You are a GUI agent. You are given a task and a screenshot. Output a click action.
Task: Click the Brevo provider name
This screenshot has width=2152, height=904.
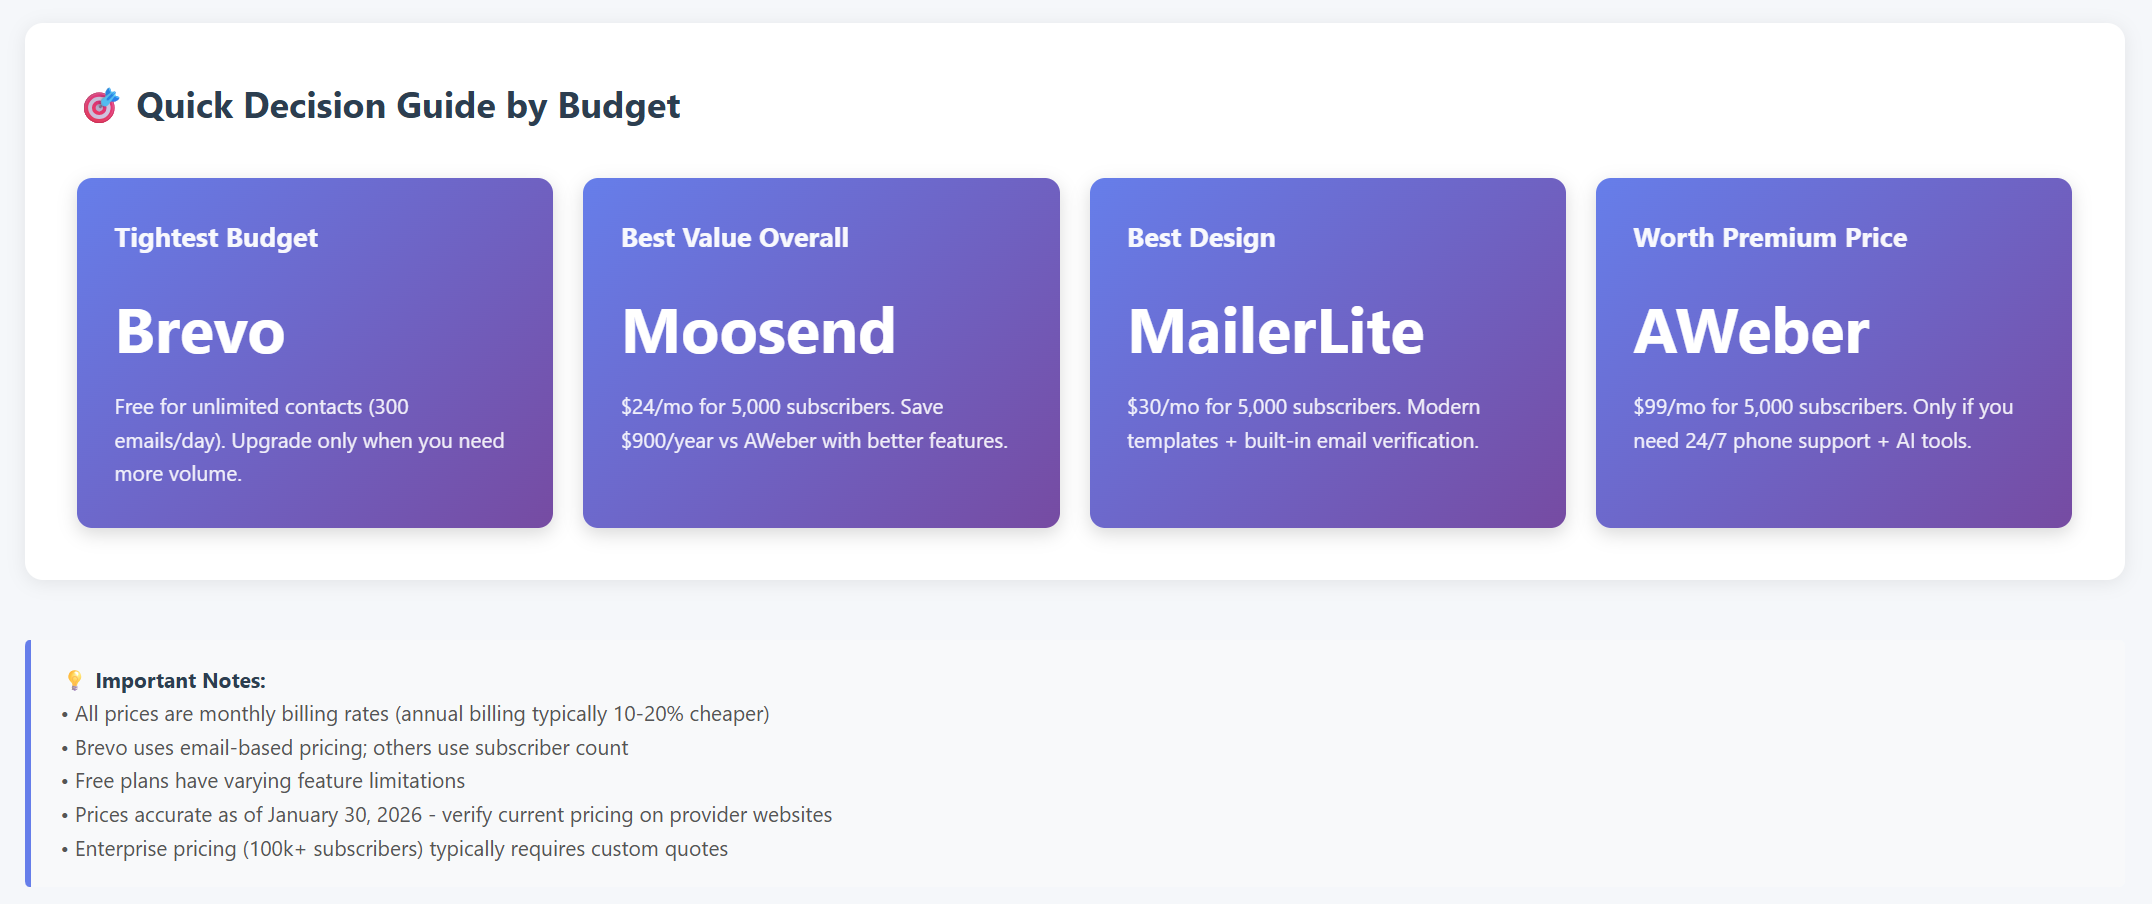point(200,331)
